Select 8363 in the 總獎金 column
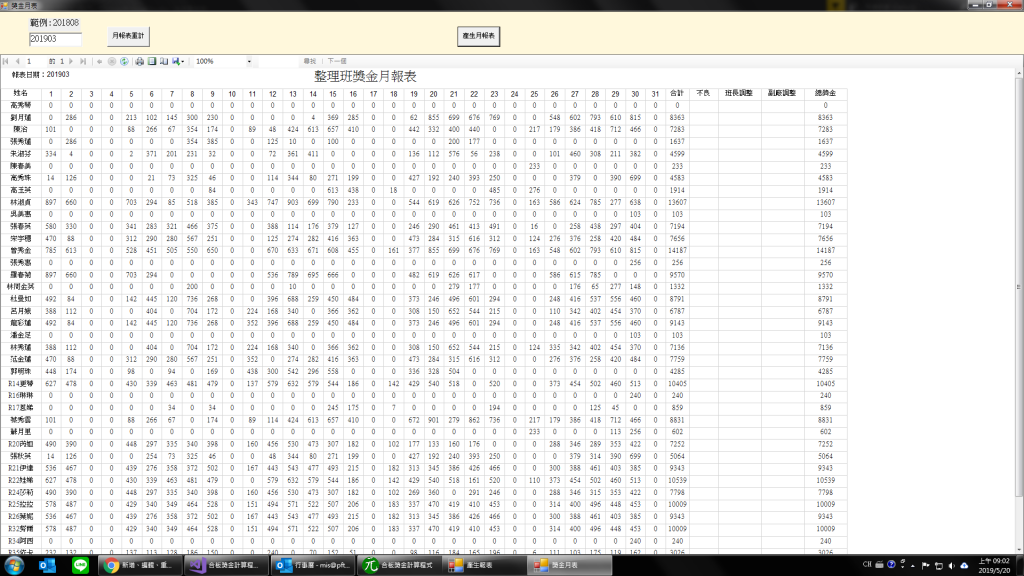 (825, 118)
